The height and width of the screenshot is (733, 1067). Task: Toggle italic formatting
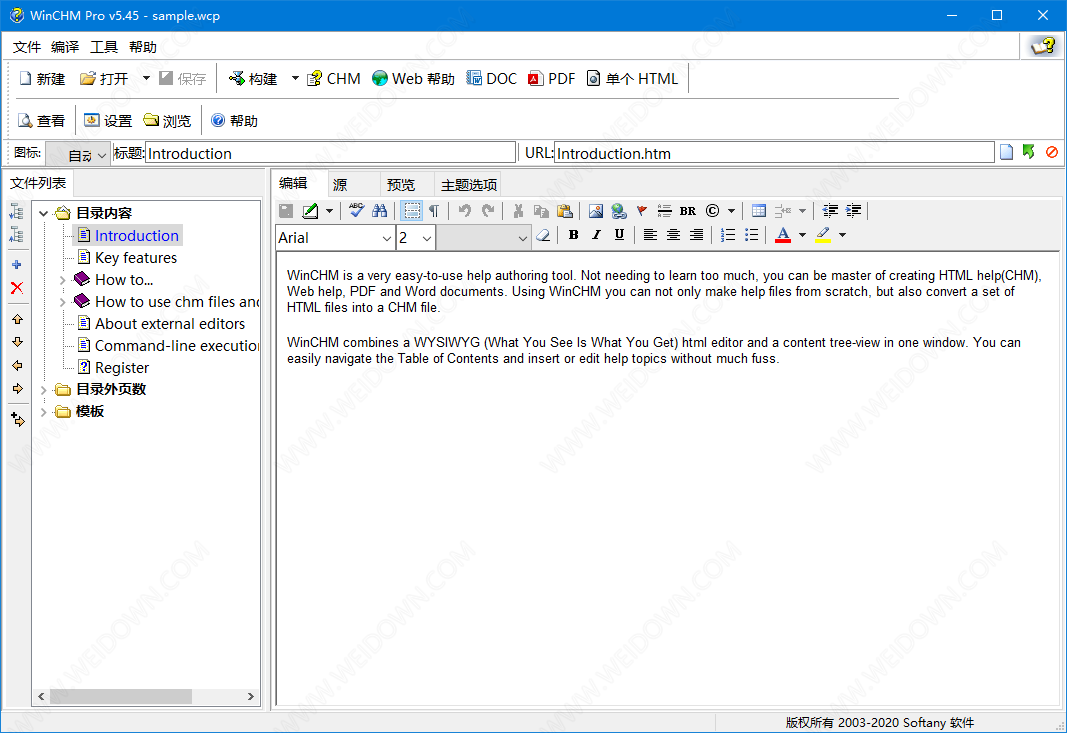click(x=596, y=236)
